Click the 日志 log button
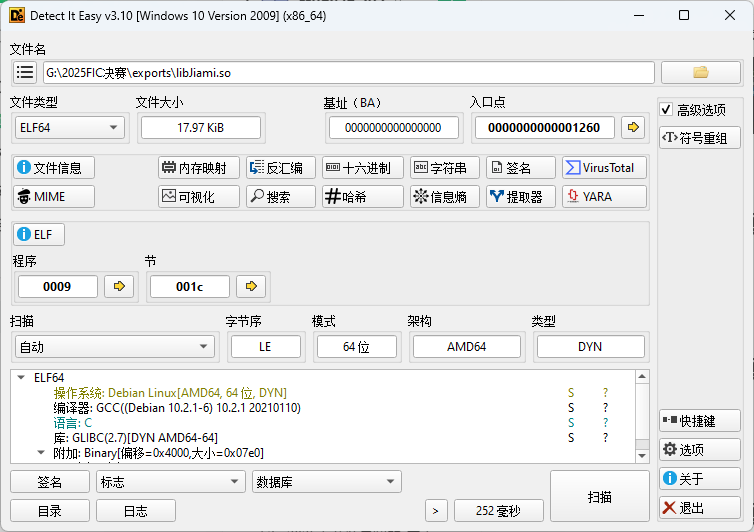Screen dimensions: 754x532 [136, 510]
